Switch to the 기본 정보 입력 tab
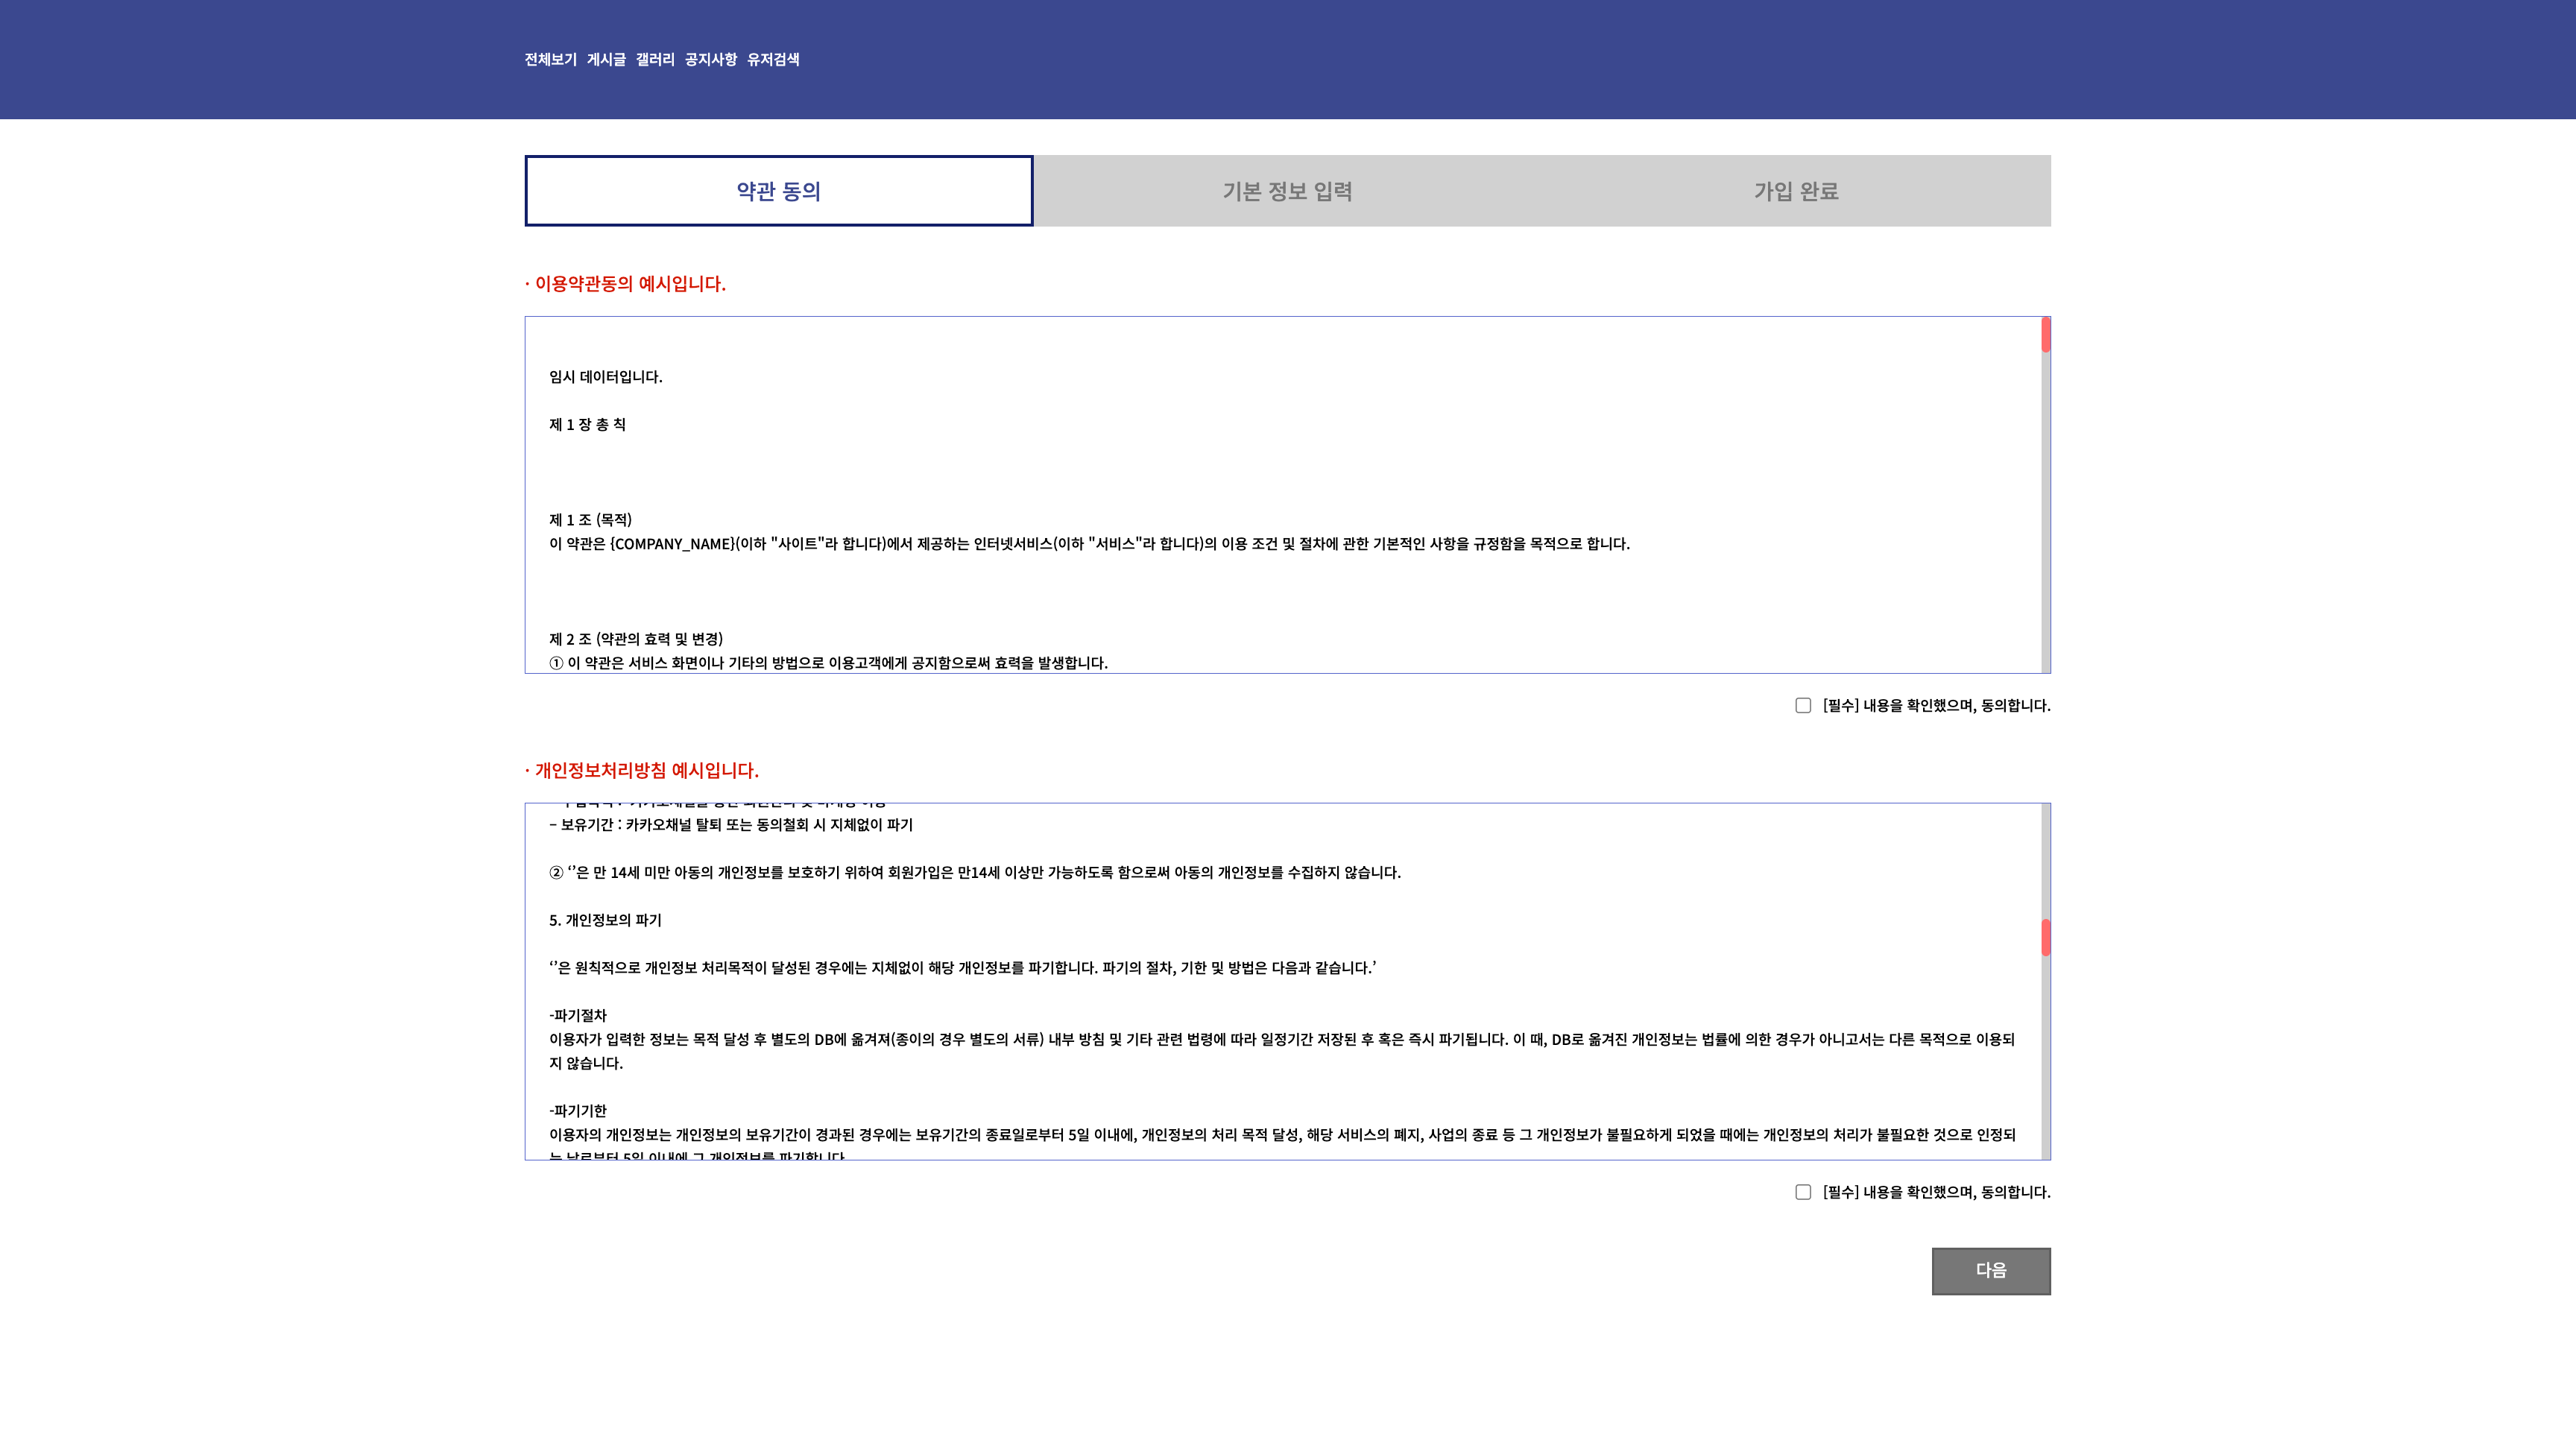The height and width of the screenshot is (1434, 2576). coord(1287,191)
